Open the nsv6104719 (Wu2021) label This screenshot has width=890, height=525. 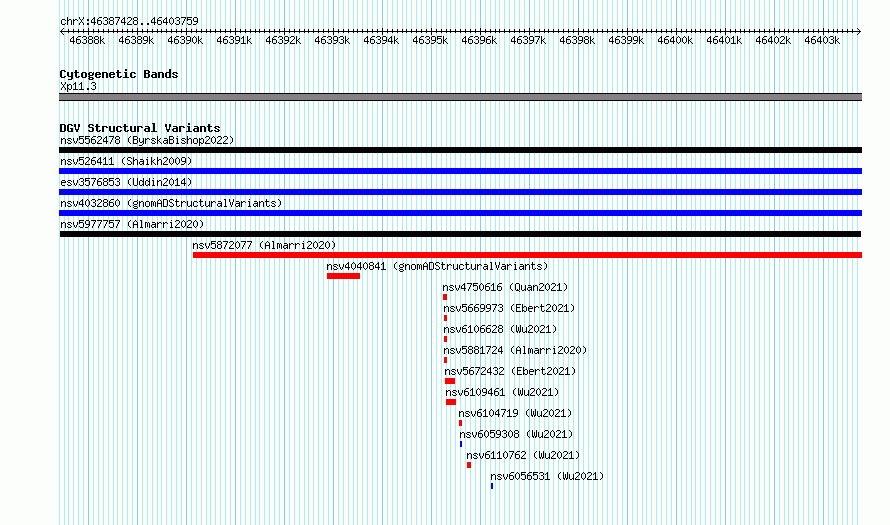click(x=515, y=413)
